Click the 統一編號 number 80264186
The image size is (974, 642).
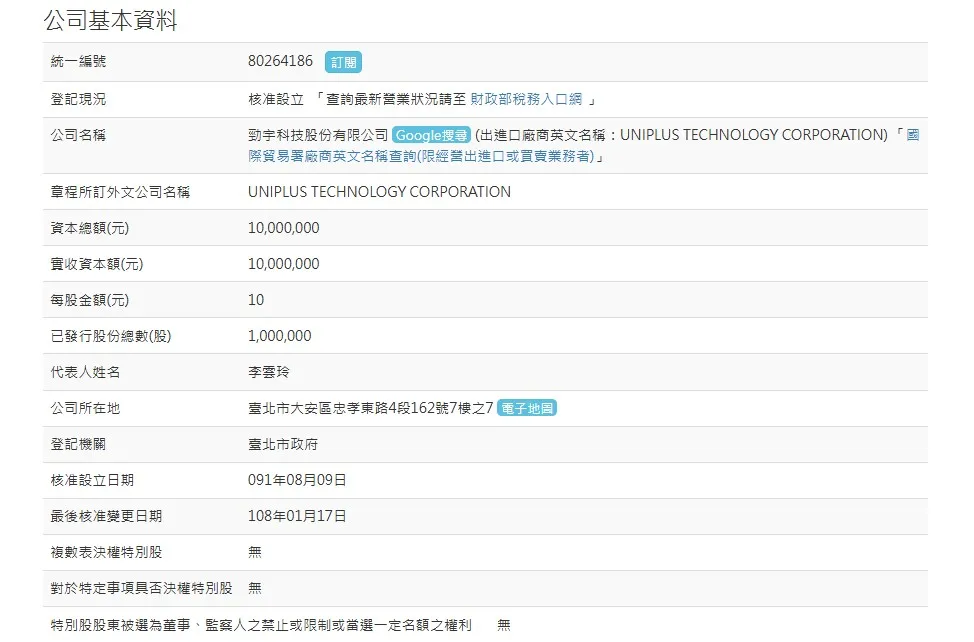[x=280, y=62]
